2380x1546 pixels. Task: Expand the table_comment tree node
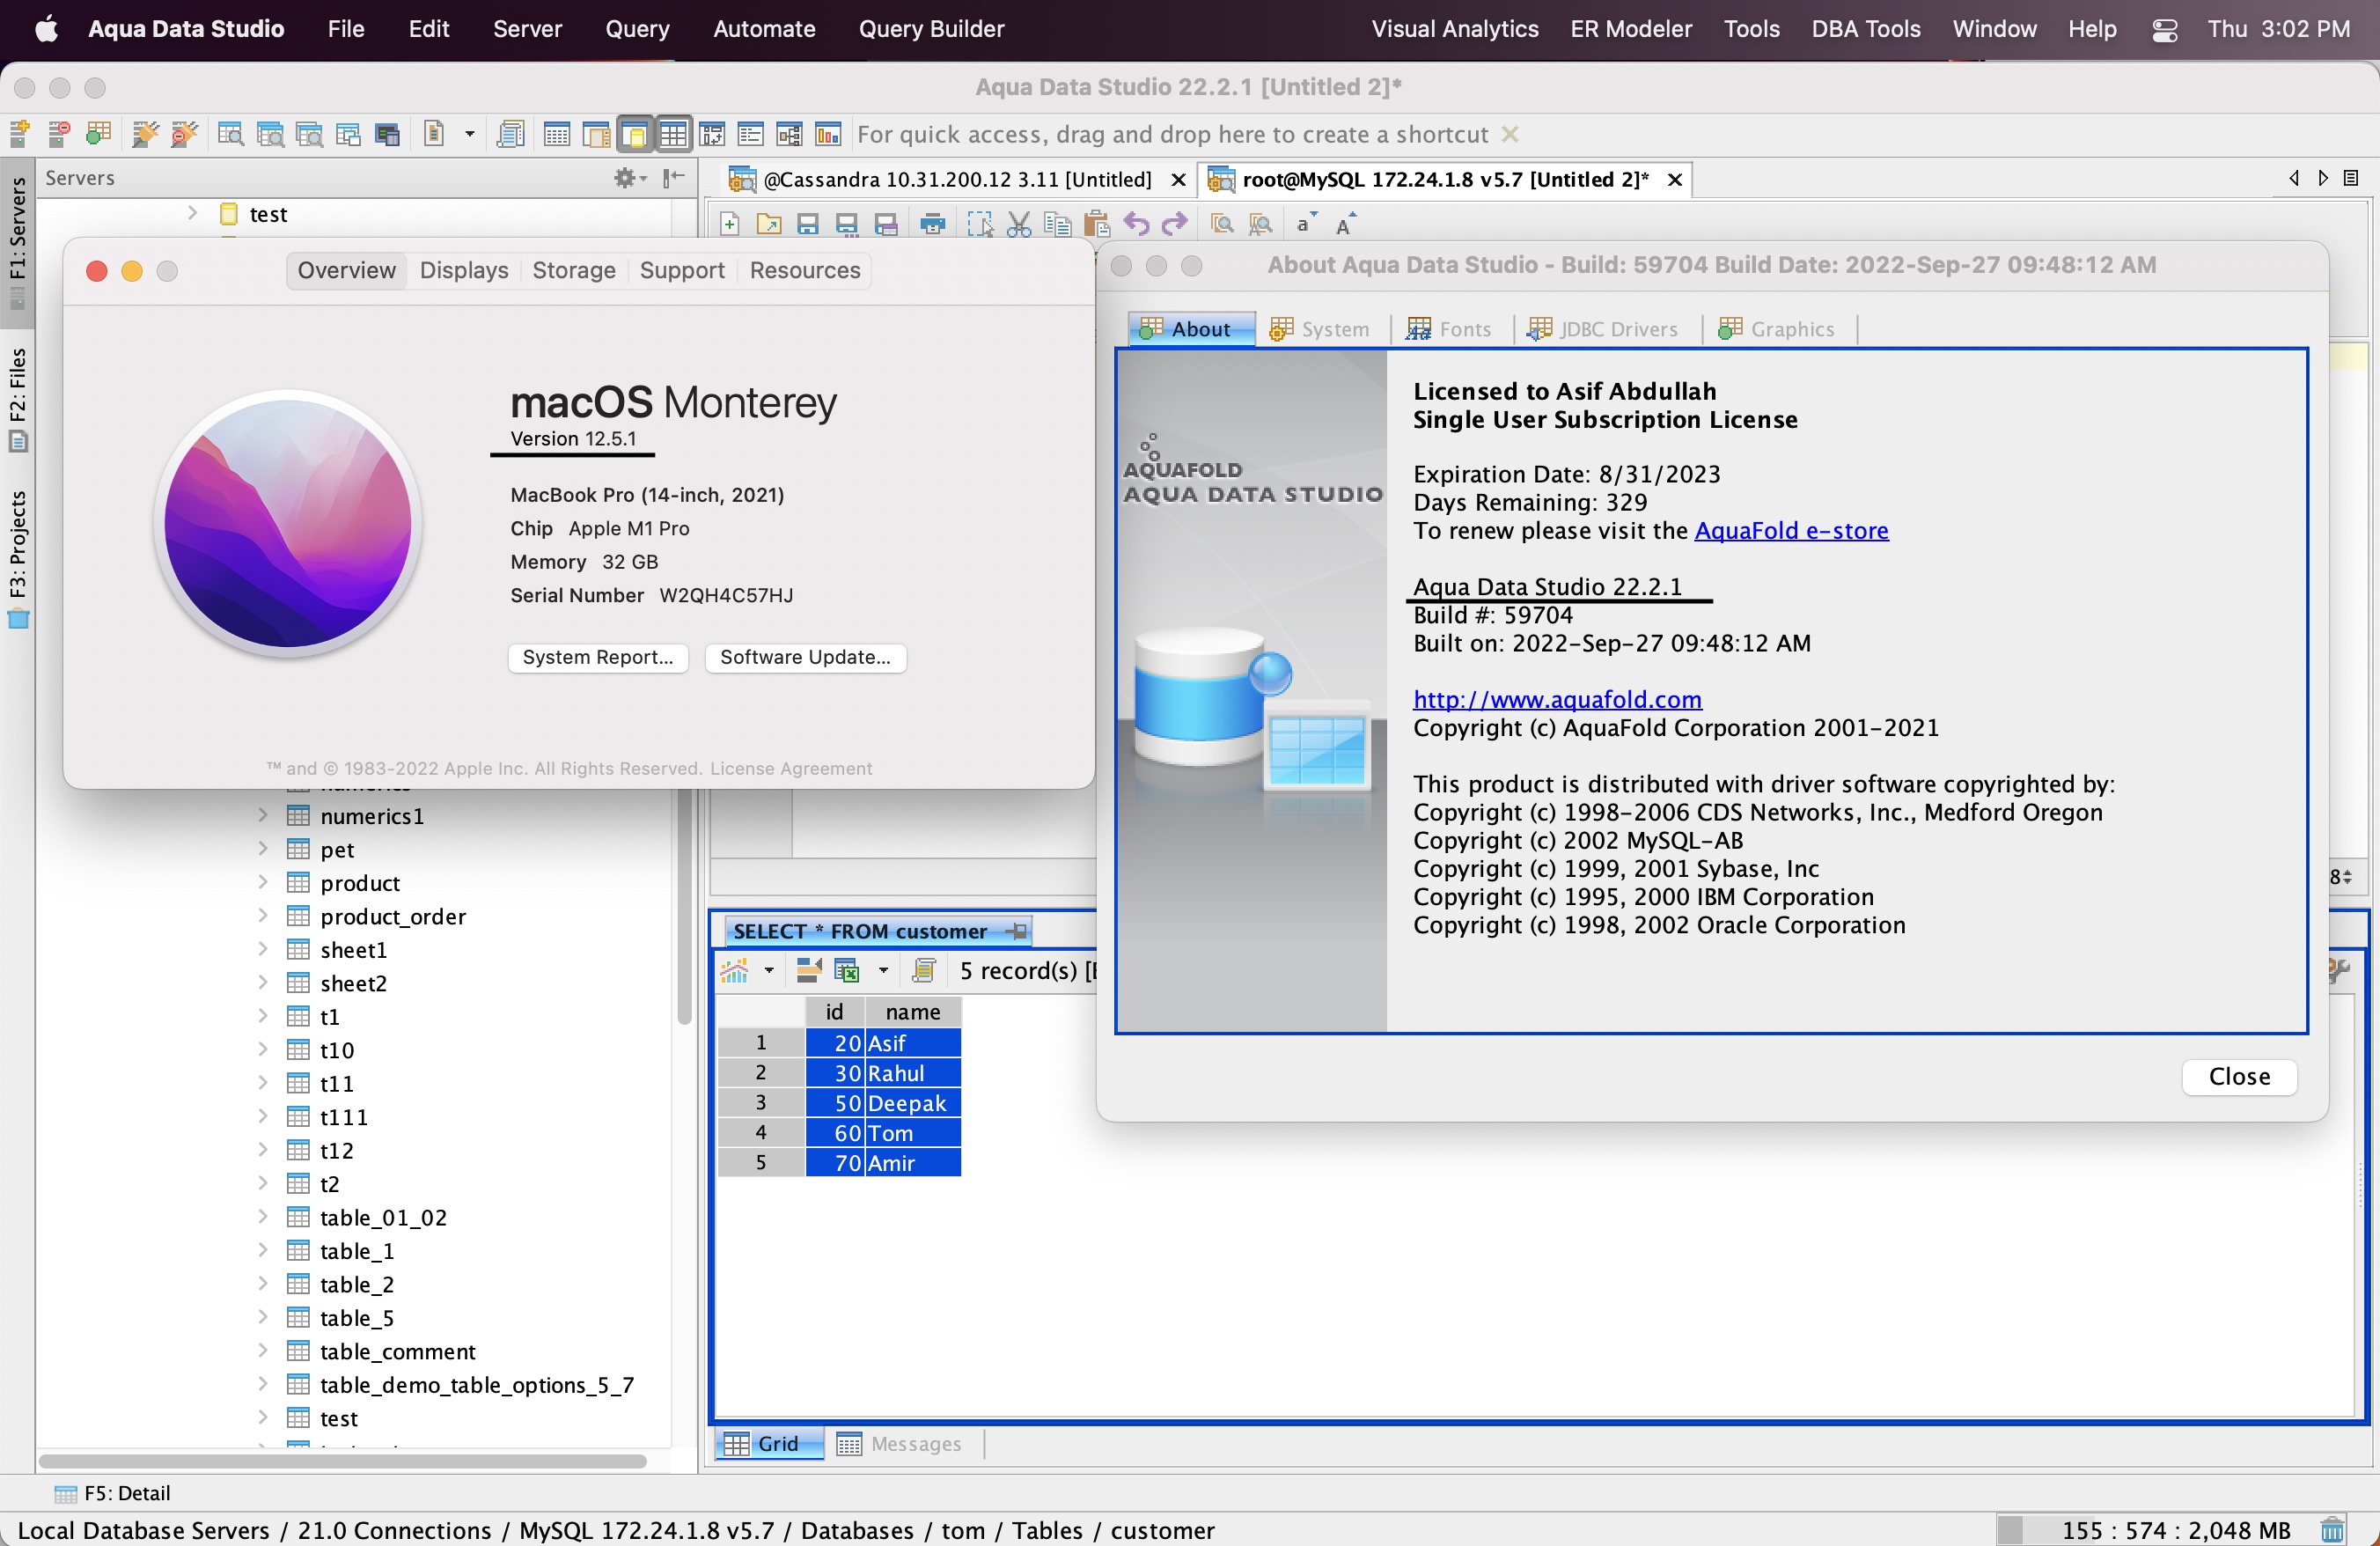tap(263, 1351)
